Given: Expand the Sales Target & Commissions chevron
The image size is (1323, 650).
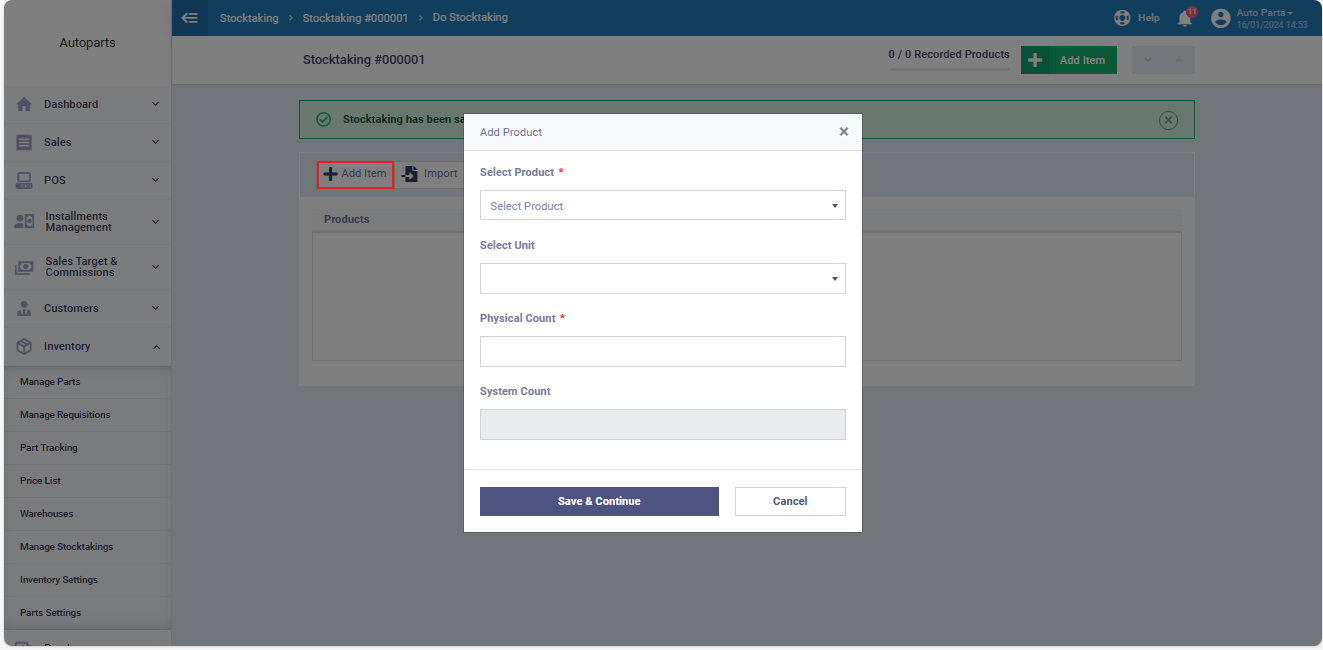Looking at the screenshot, I should pos(155,267).
